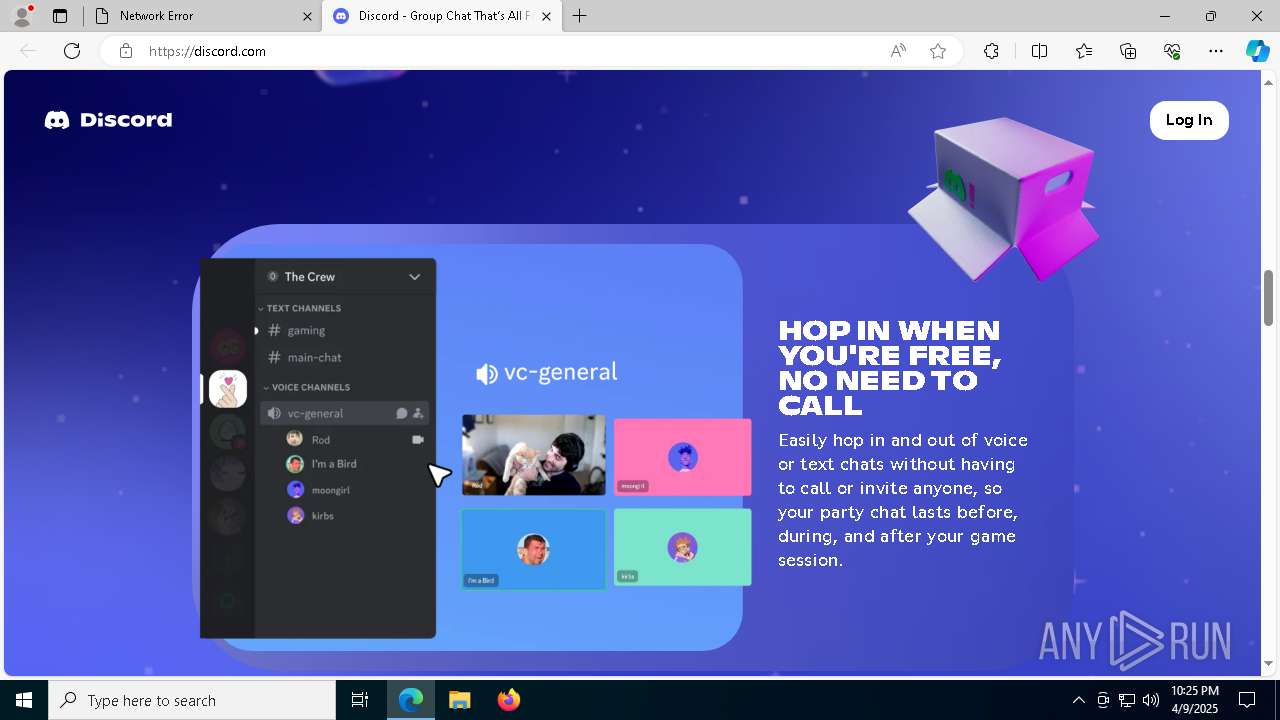1280x720 pixels.
Task: Select the heart-hand server icon
Action: [x=228, y=389]
